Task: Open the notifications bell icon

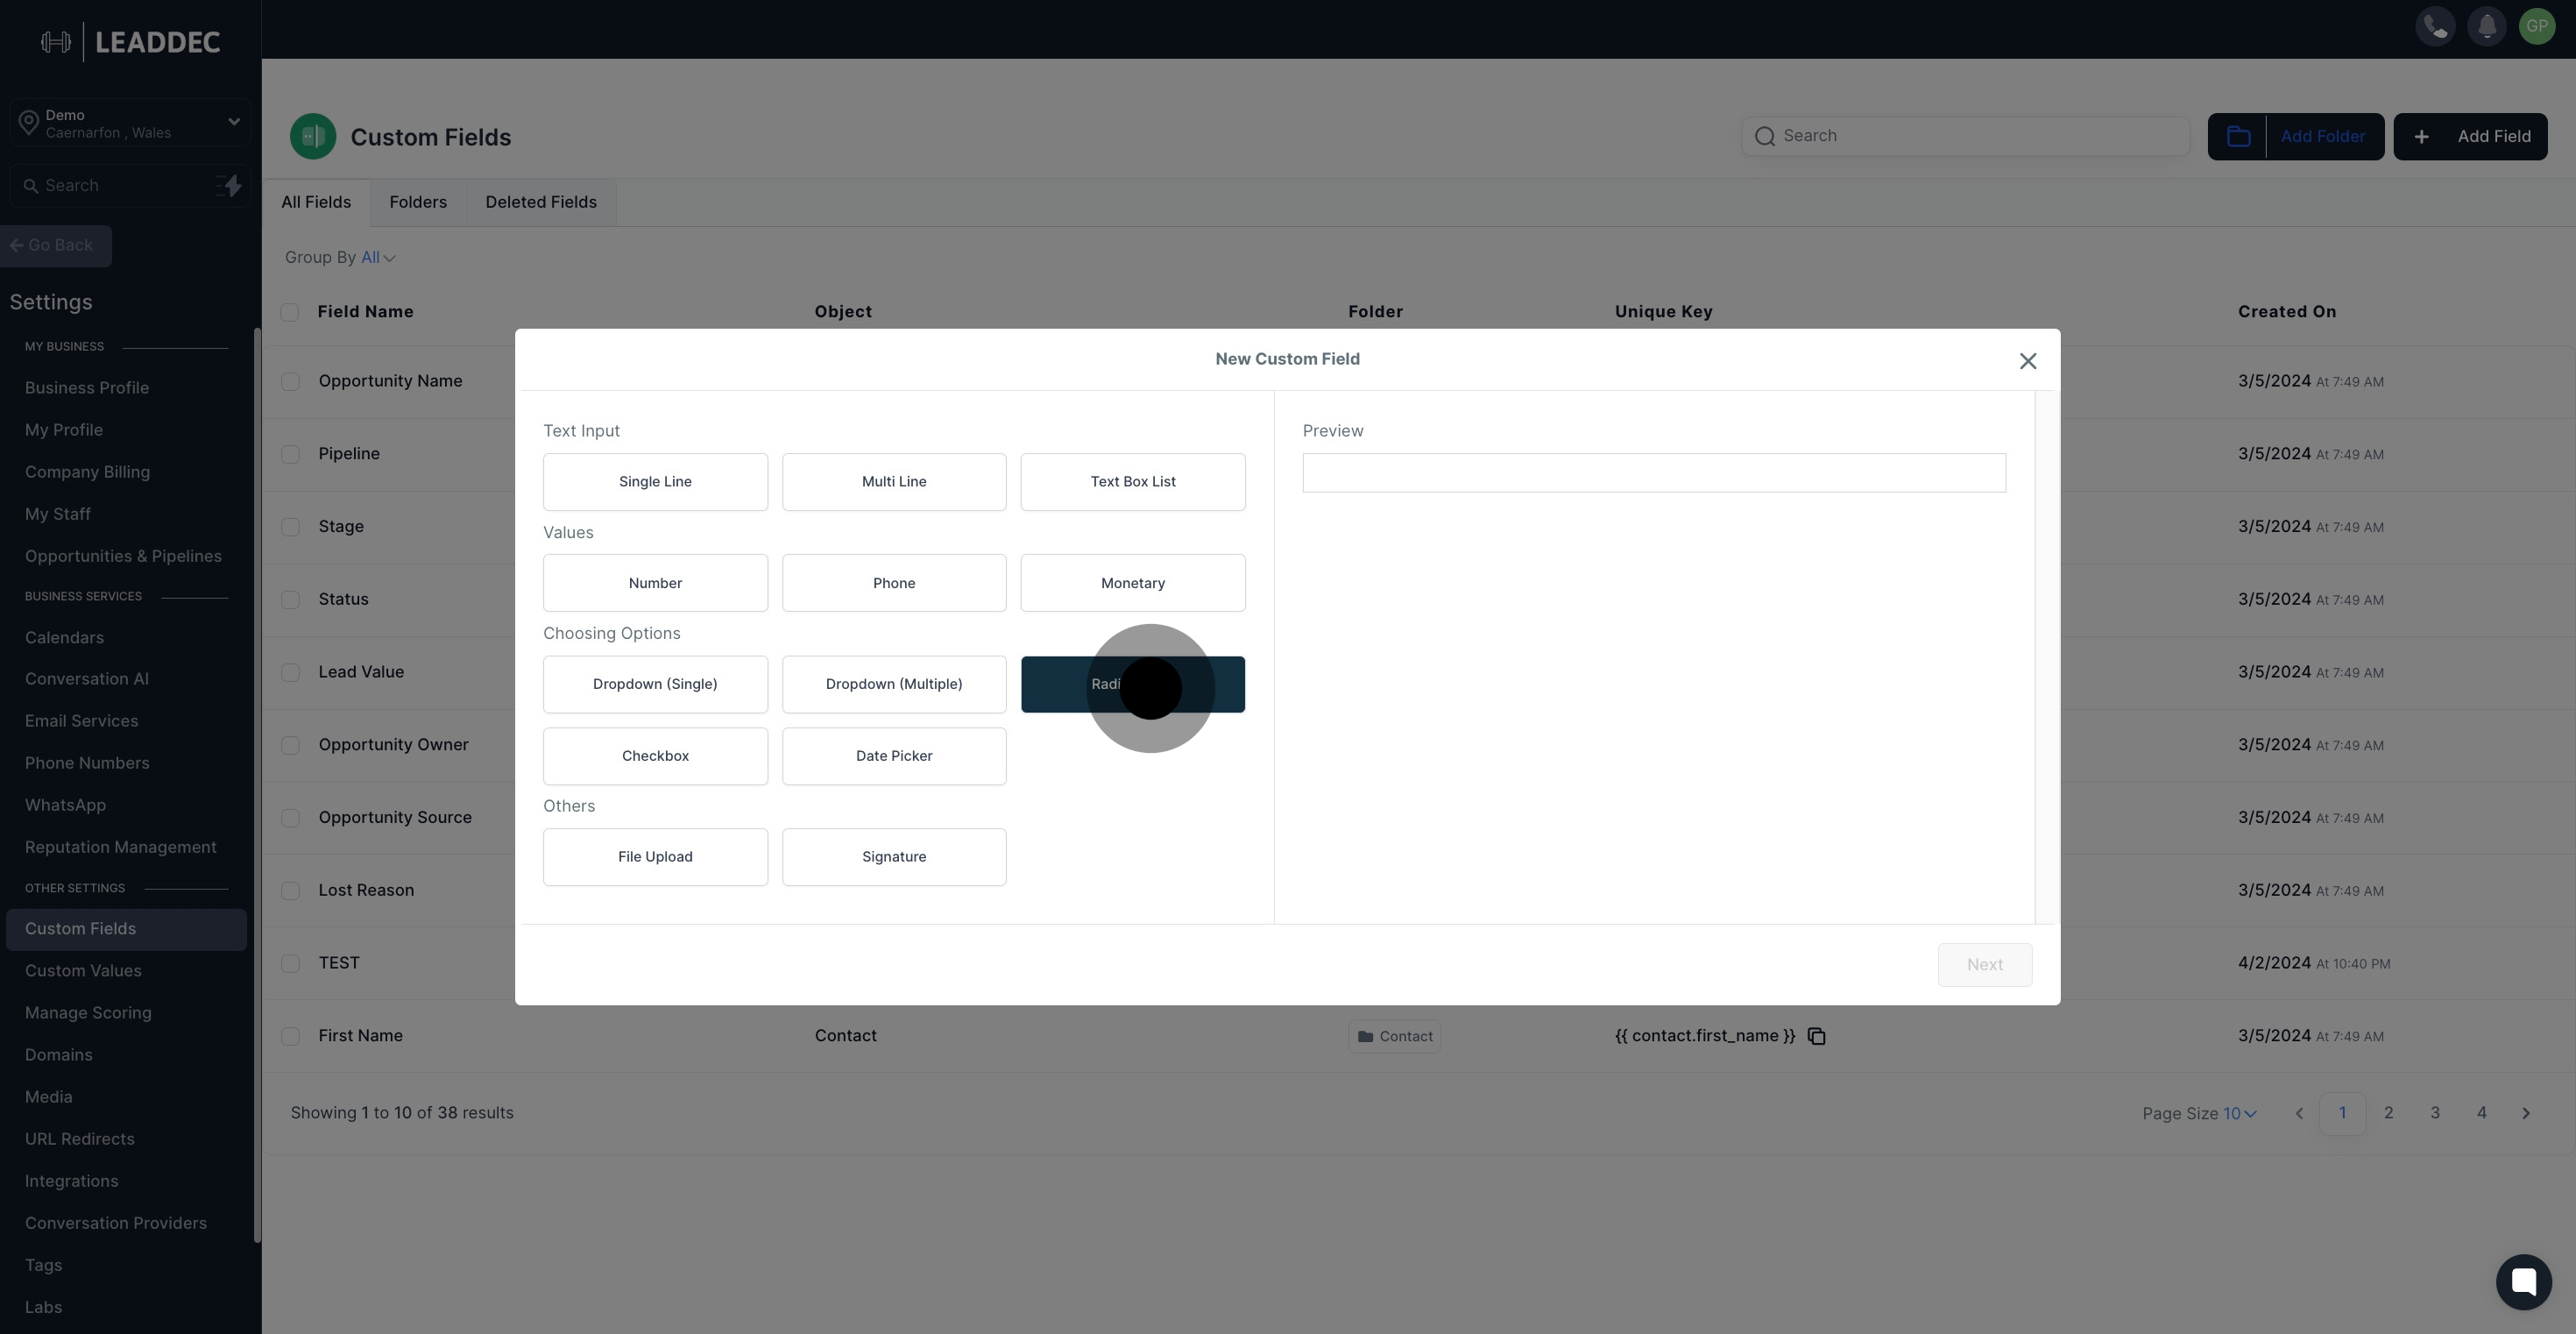Action: pos(2486,26)
